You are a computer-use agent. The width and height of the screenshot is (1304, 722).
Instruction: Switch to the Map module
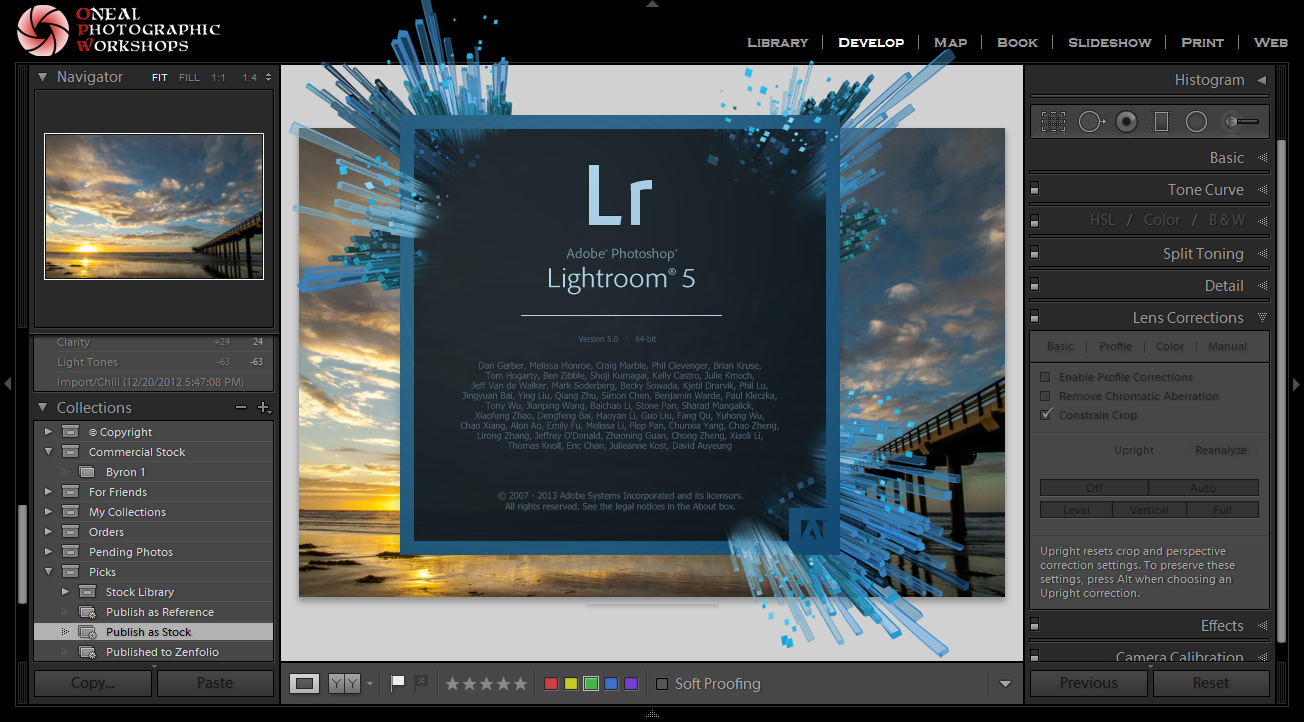[950, 42]
